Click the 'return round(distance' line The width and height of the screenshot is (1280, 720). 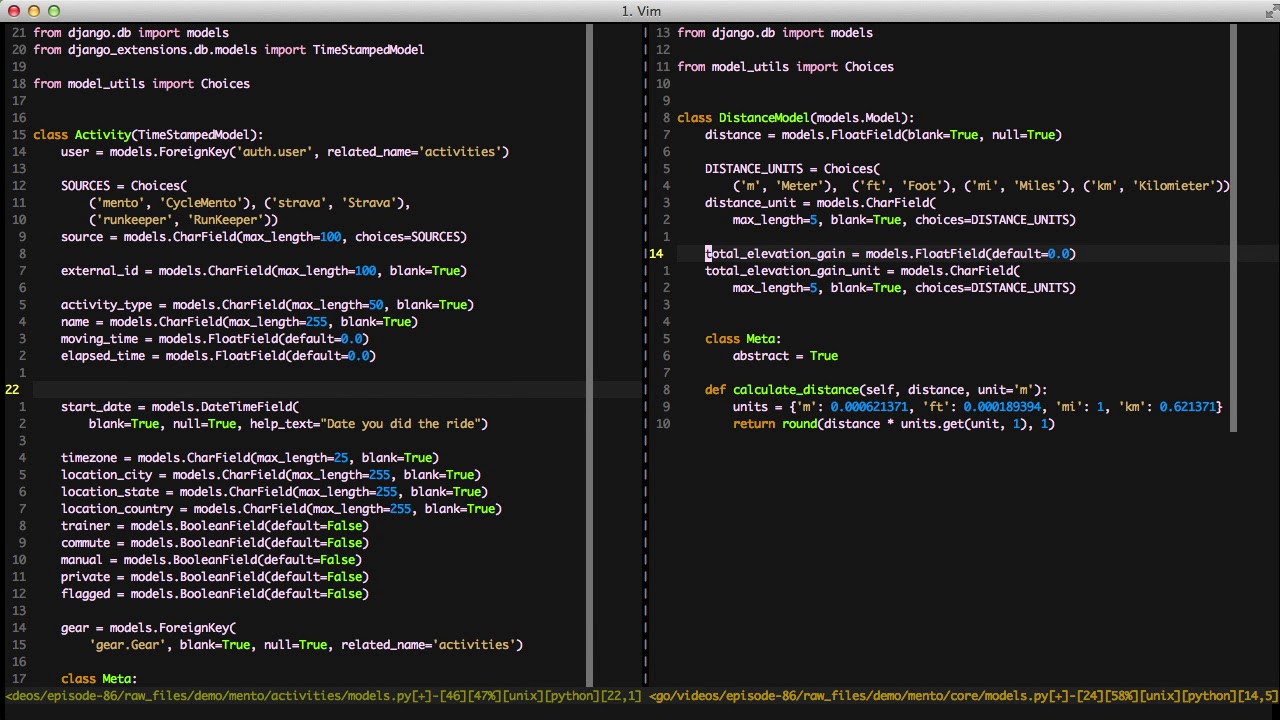893,423
